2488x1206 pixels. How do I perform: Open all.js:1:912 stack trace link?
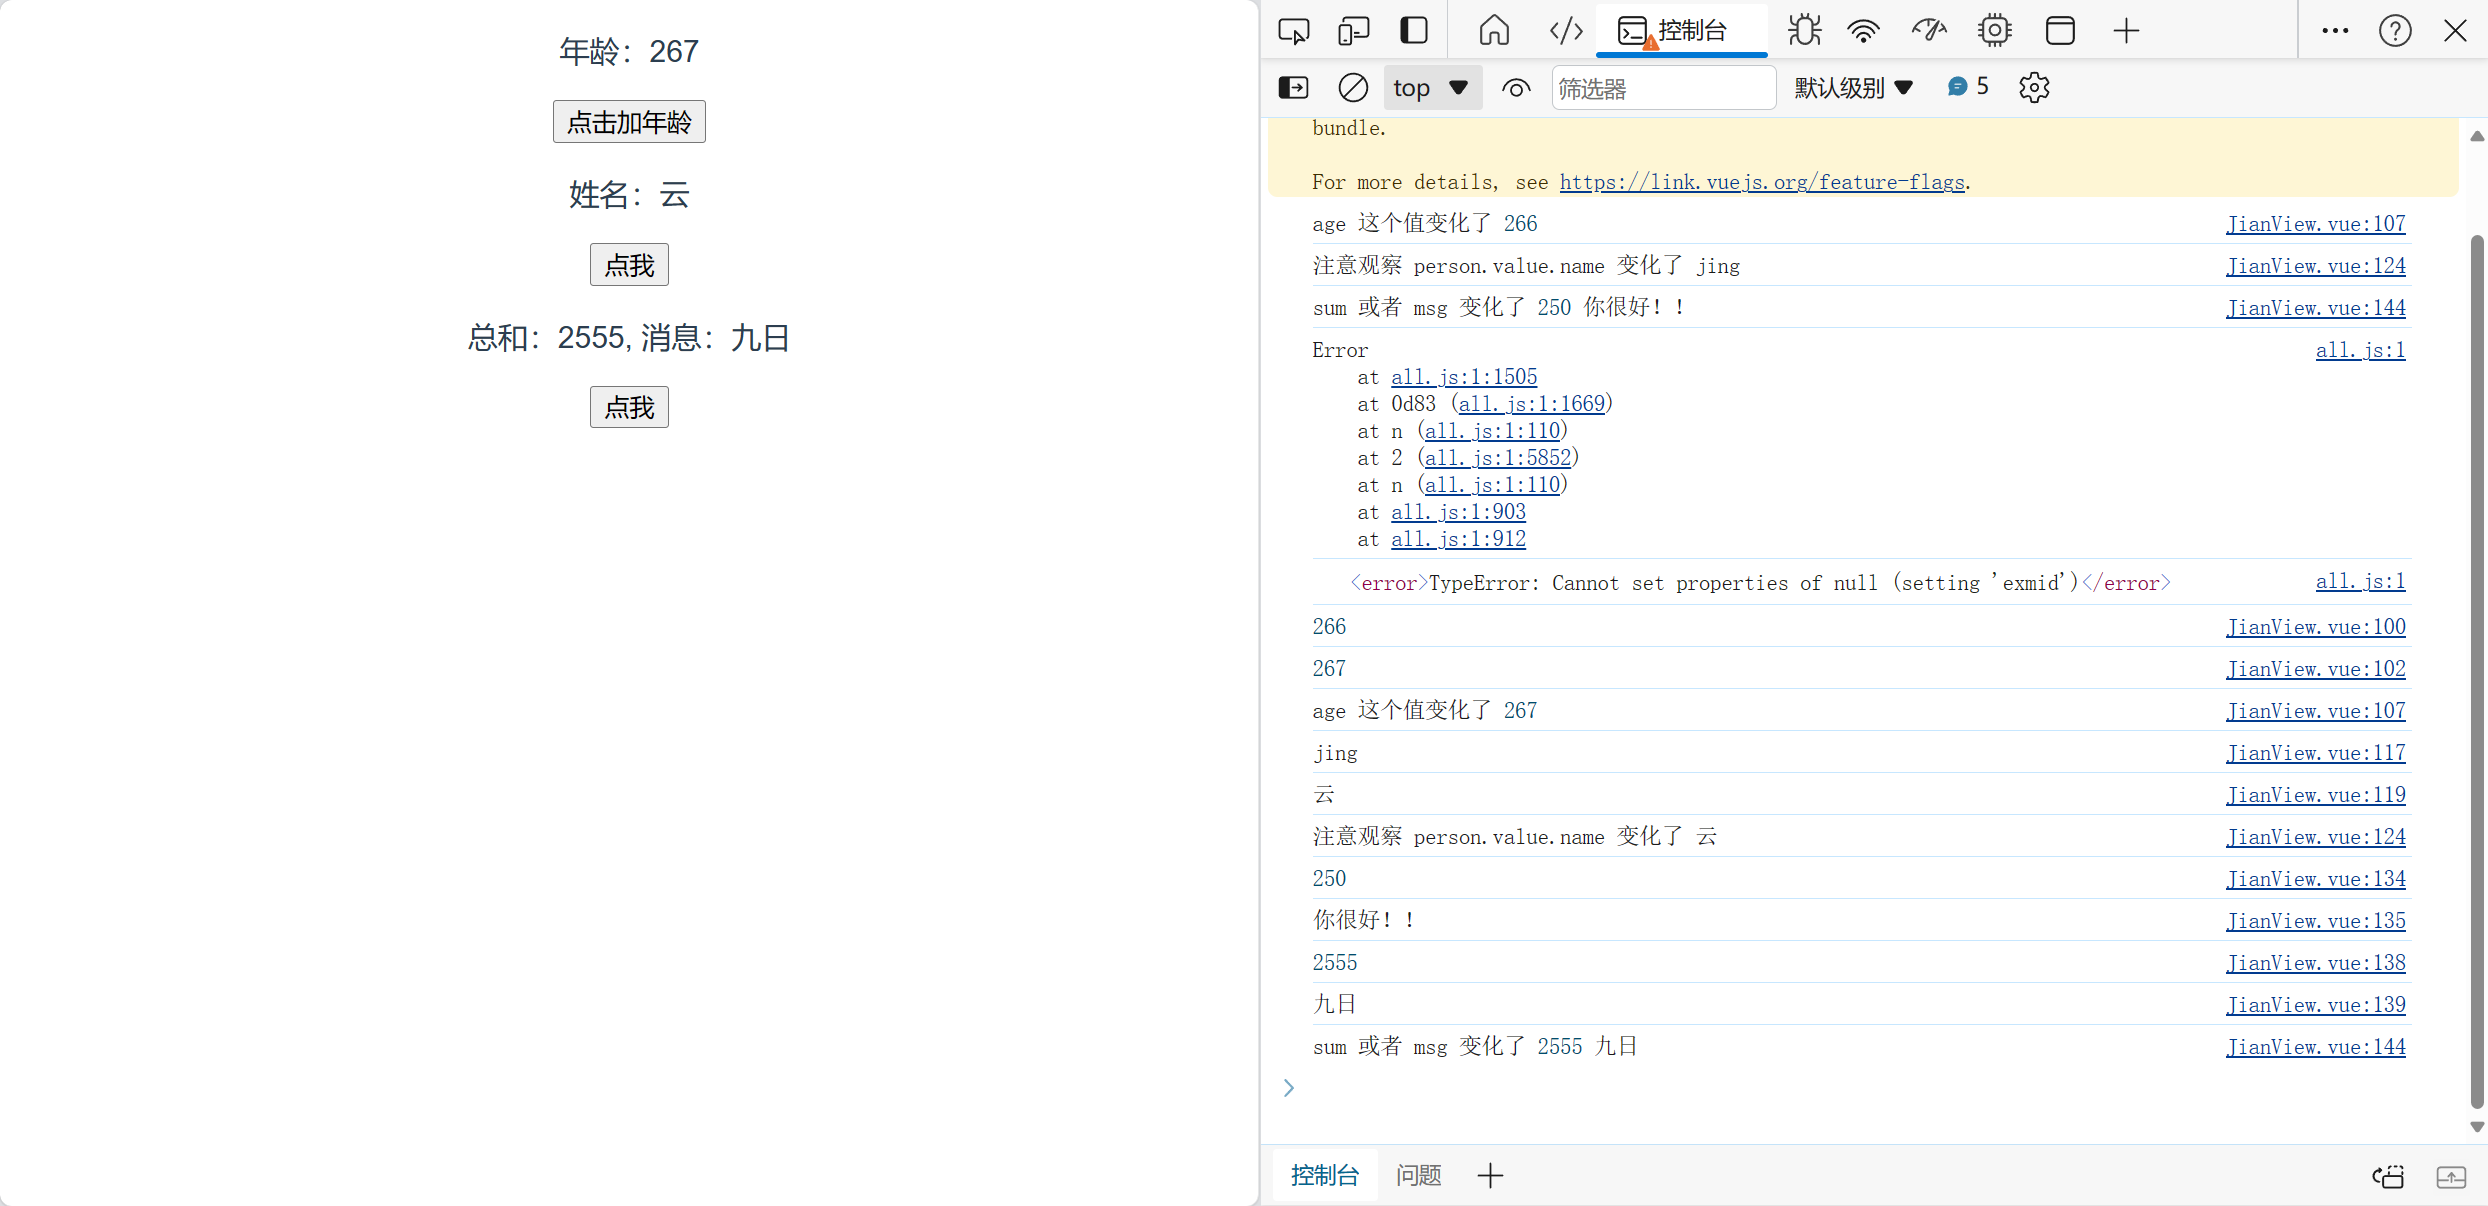point(1458,539)
